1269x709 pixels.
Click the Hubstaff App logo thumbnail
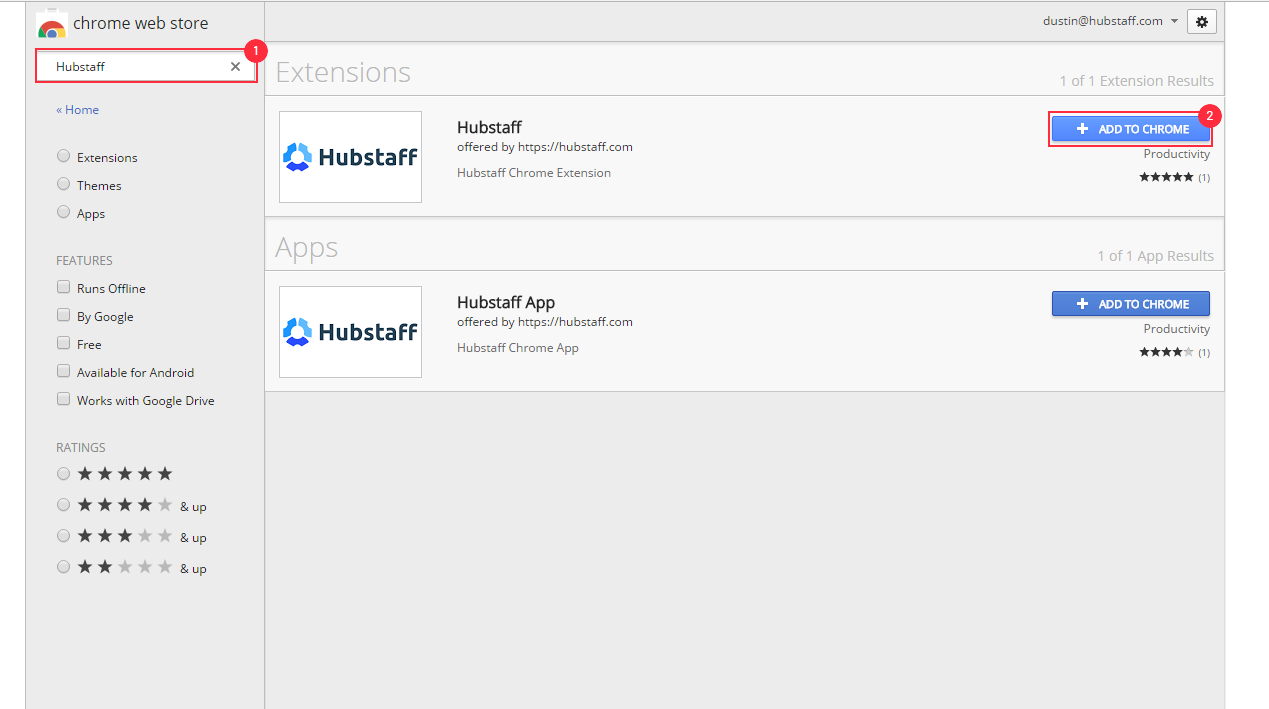[350, 331]
